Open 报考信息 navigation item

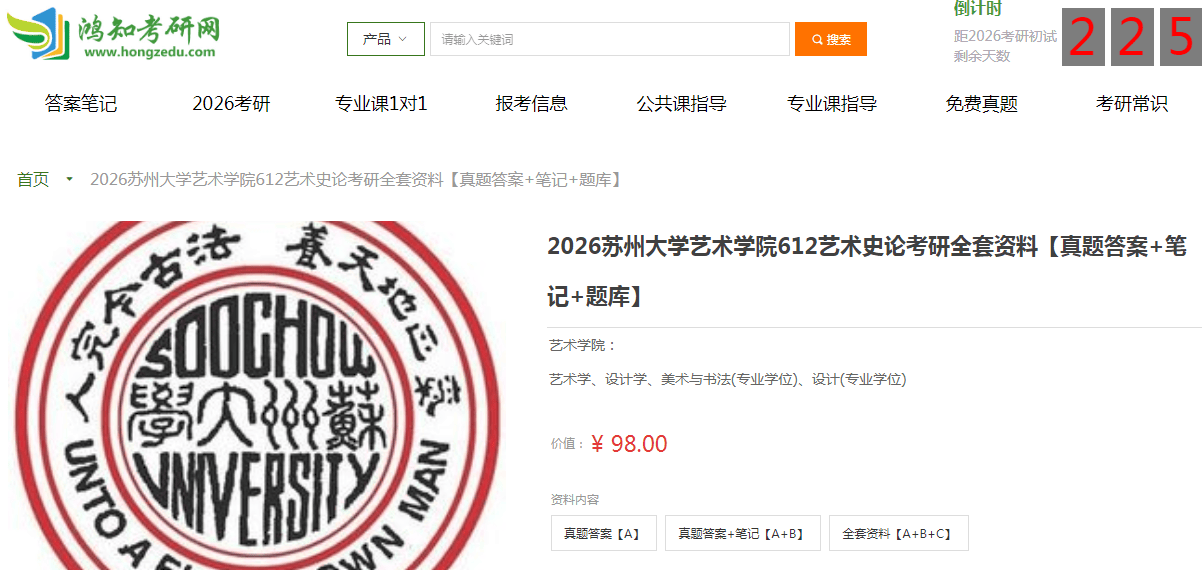pos(531,103)
